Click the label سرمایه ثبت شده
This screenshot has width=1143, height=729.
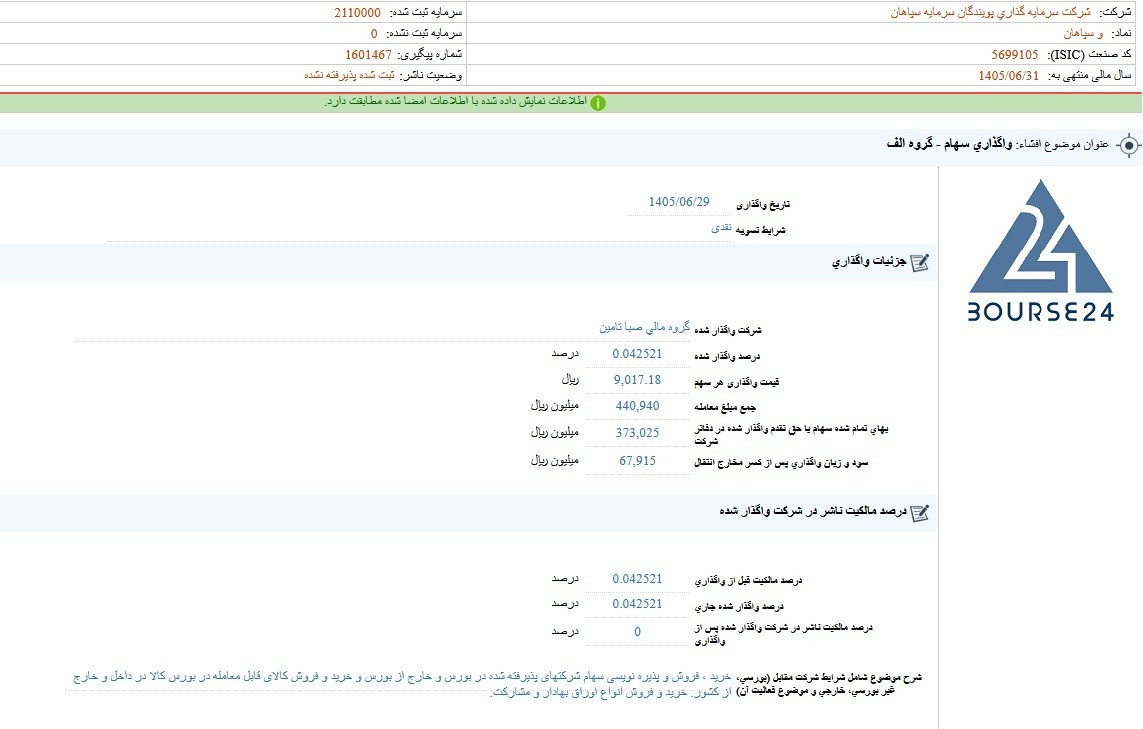(x=426, y=12)
